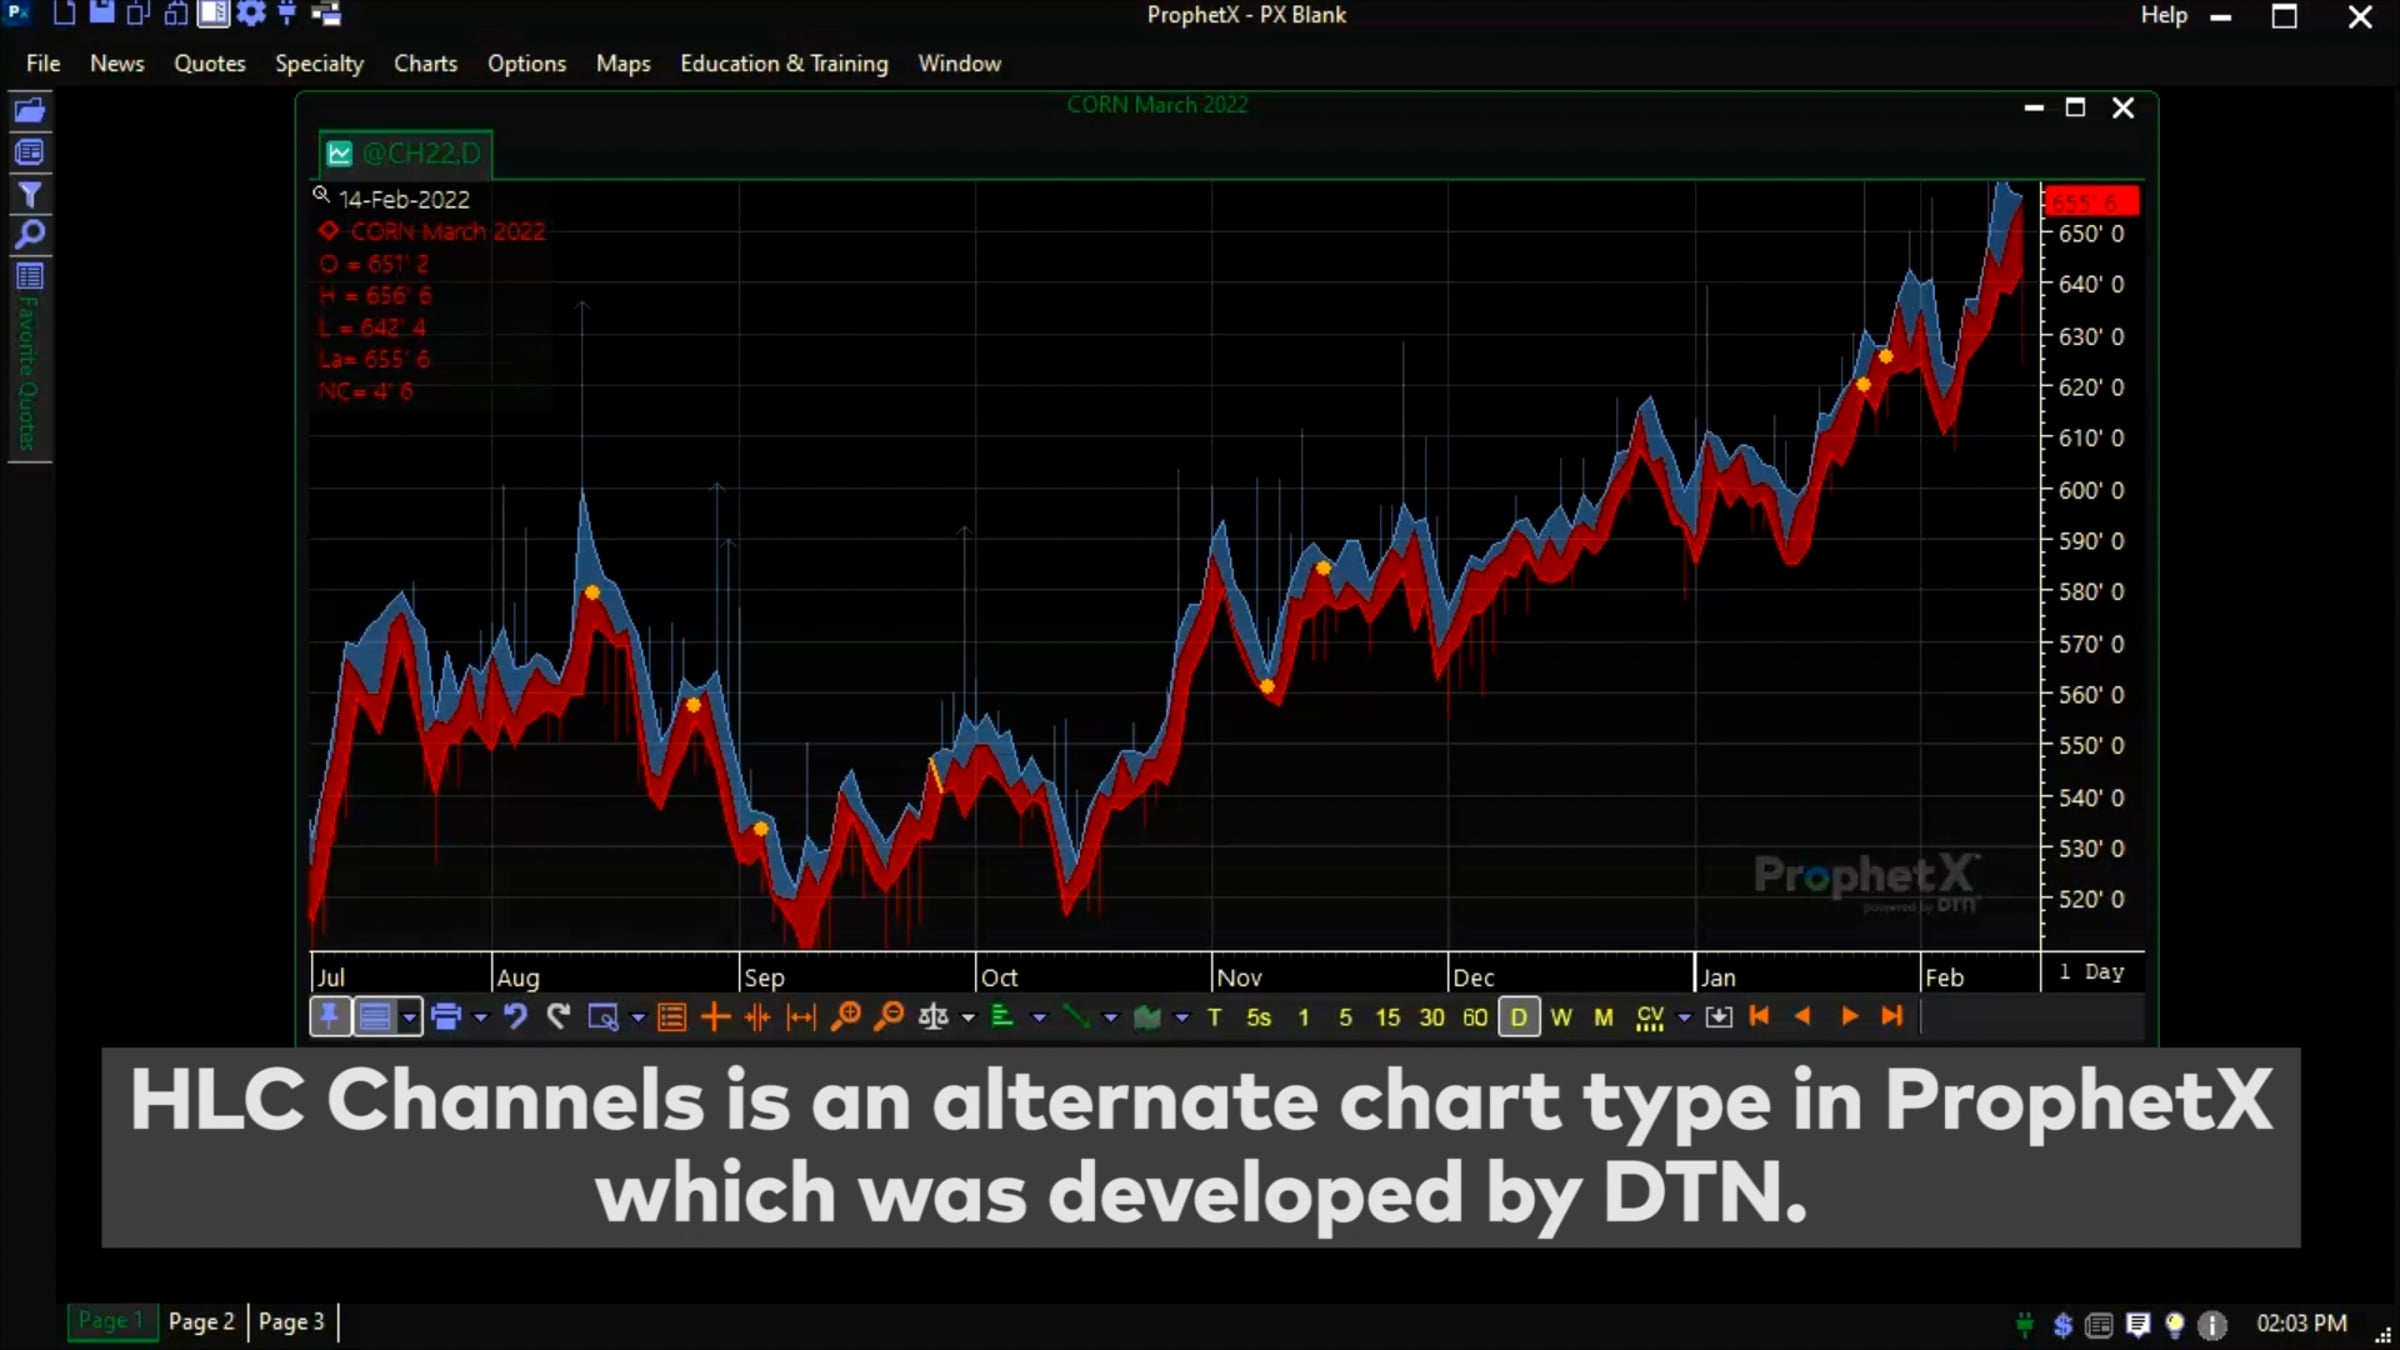
Task: Click the save disk icon in title bar
Action: tap(101, 13)
